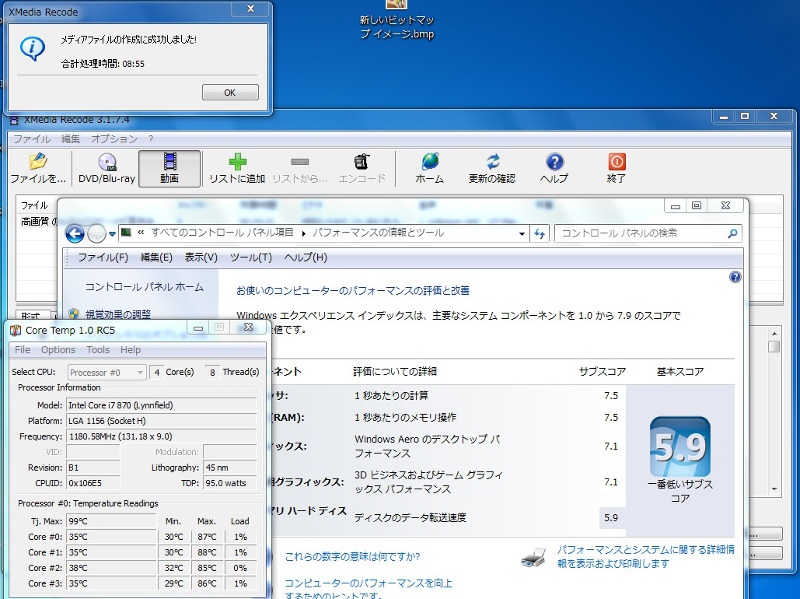Click the scroll up arrow in XMedia Recode

[774, 333]
